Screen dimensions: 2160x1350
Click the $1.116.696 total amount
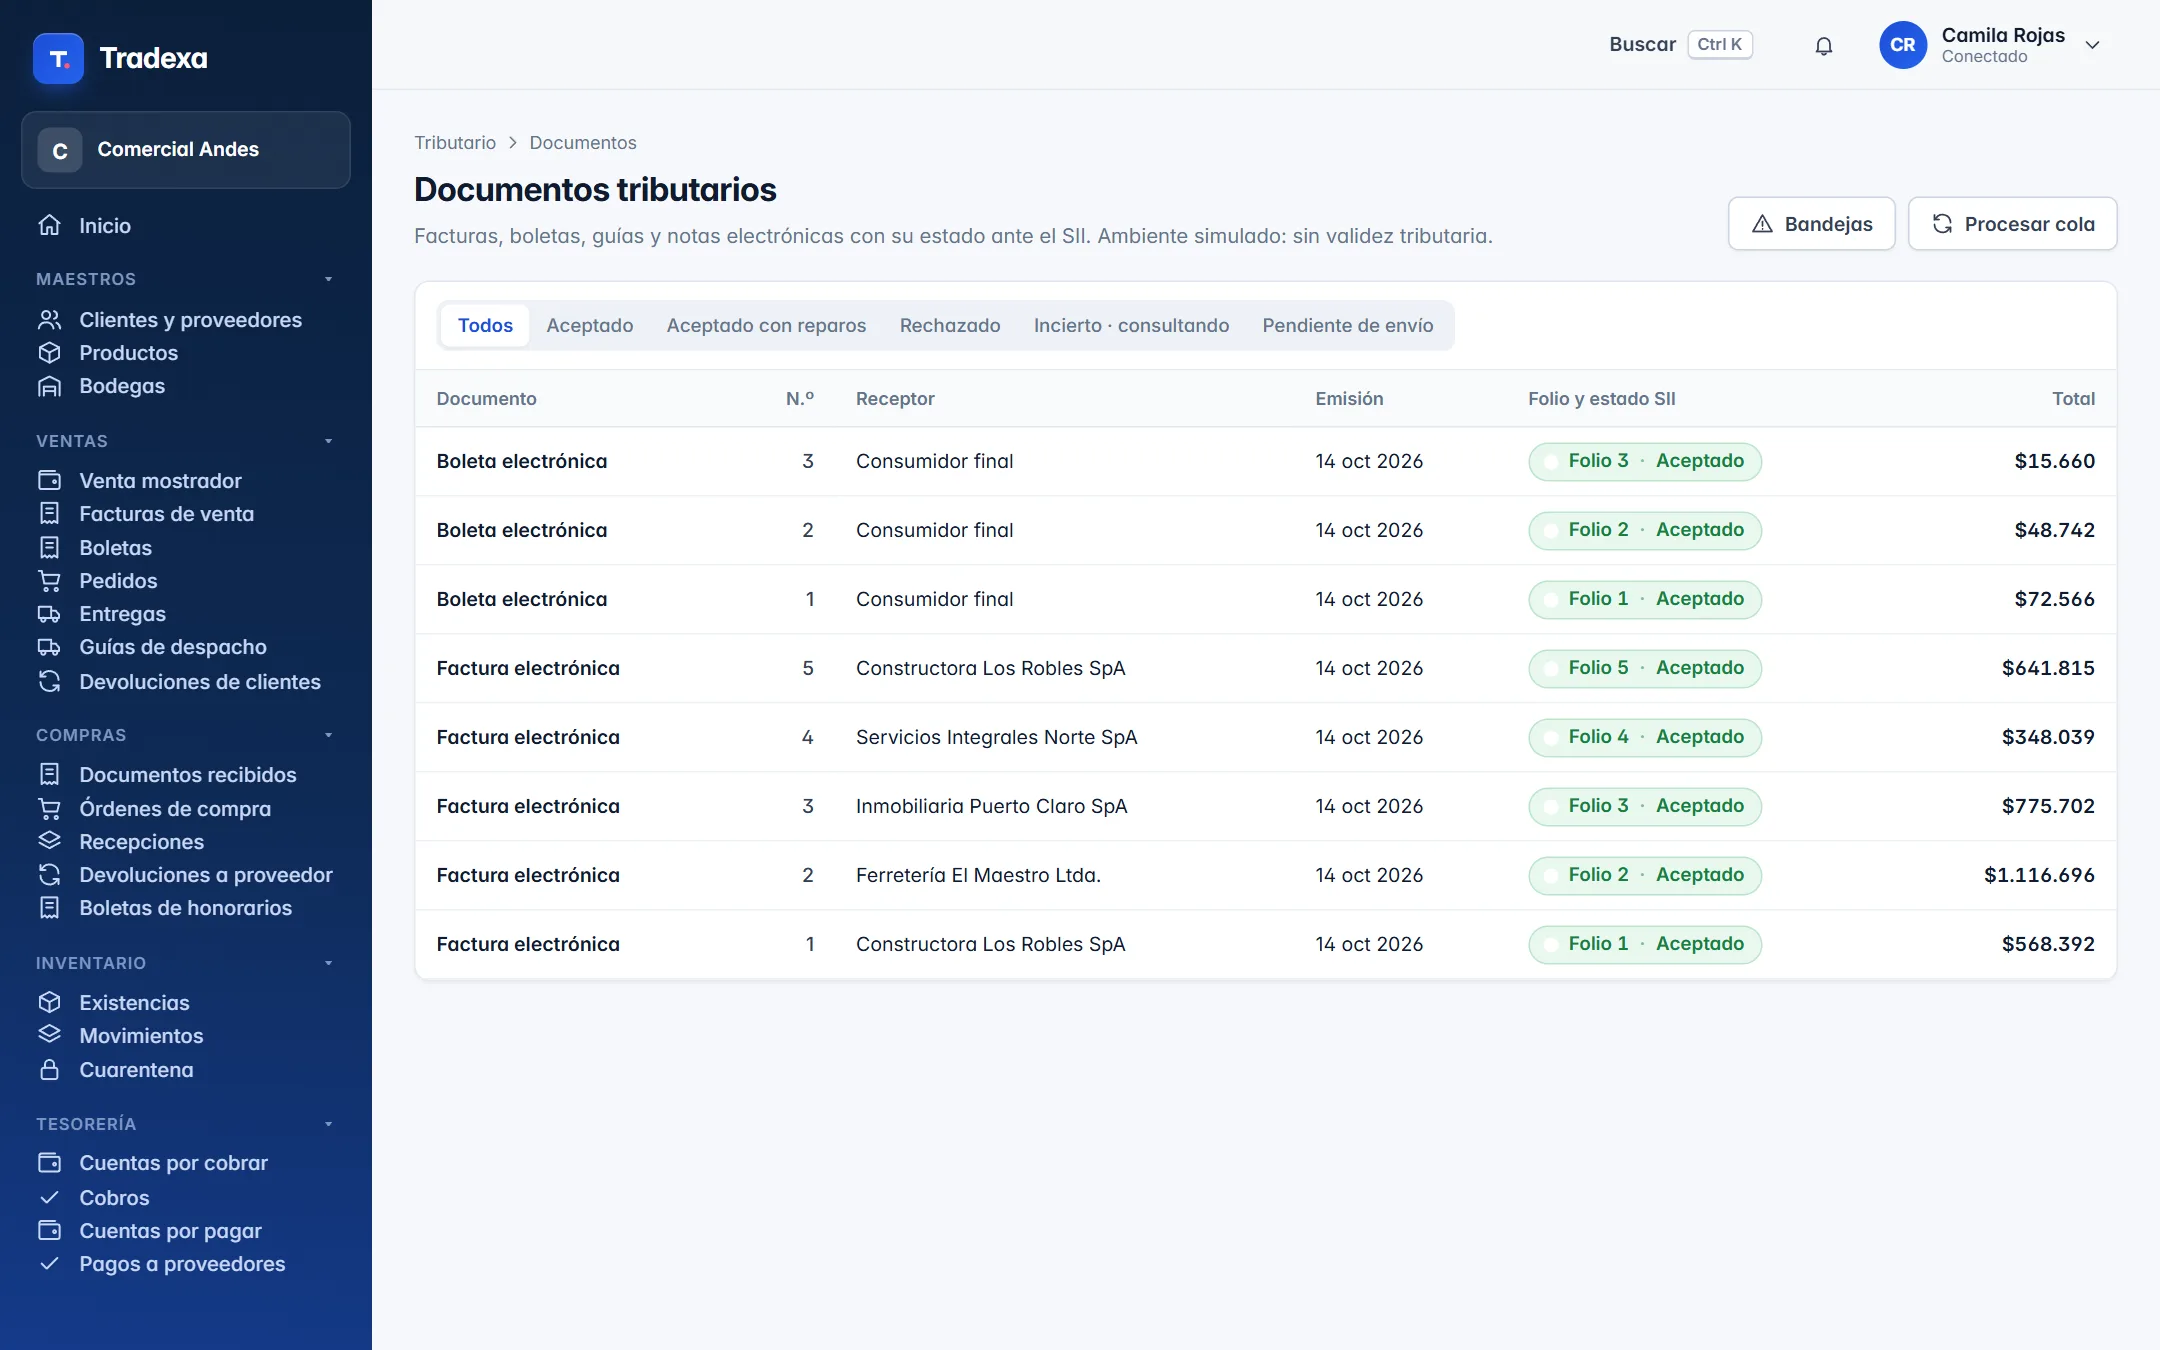(2039, 875)
